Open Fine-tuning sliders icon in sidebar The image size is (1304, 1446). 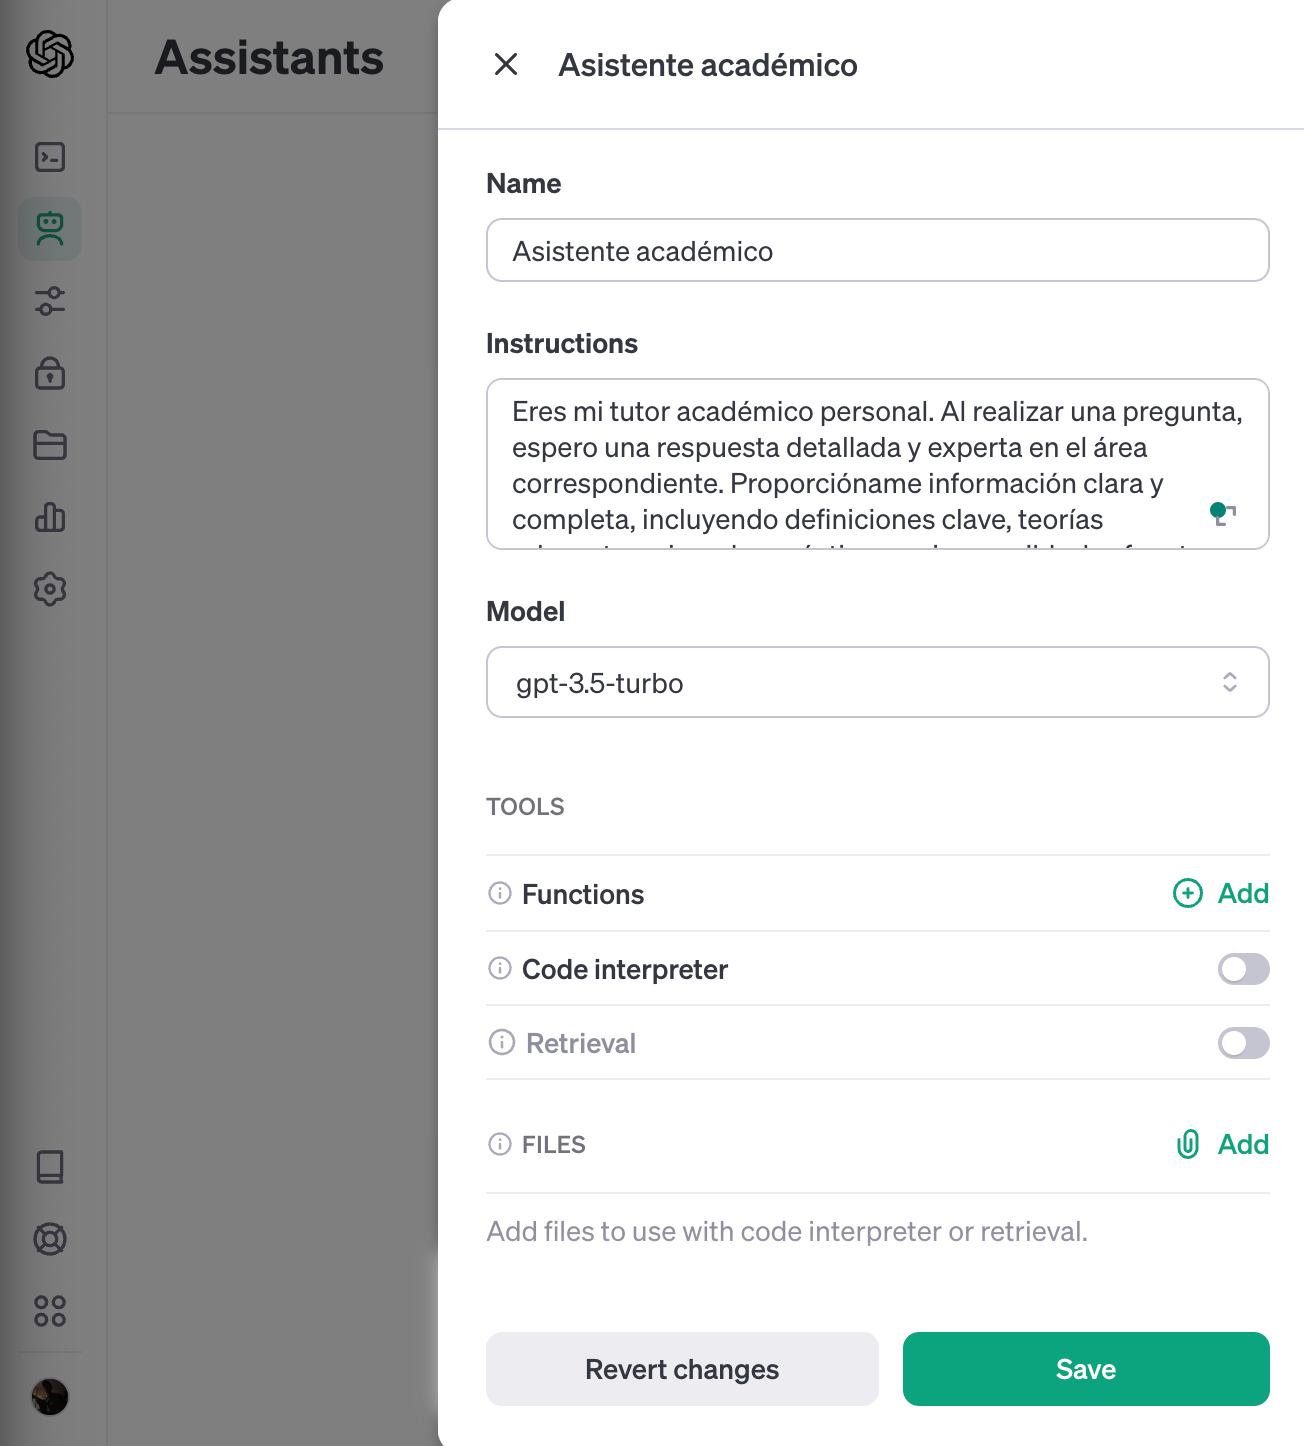(x=50, y=301)
